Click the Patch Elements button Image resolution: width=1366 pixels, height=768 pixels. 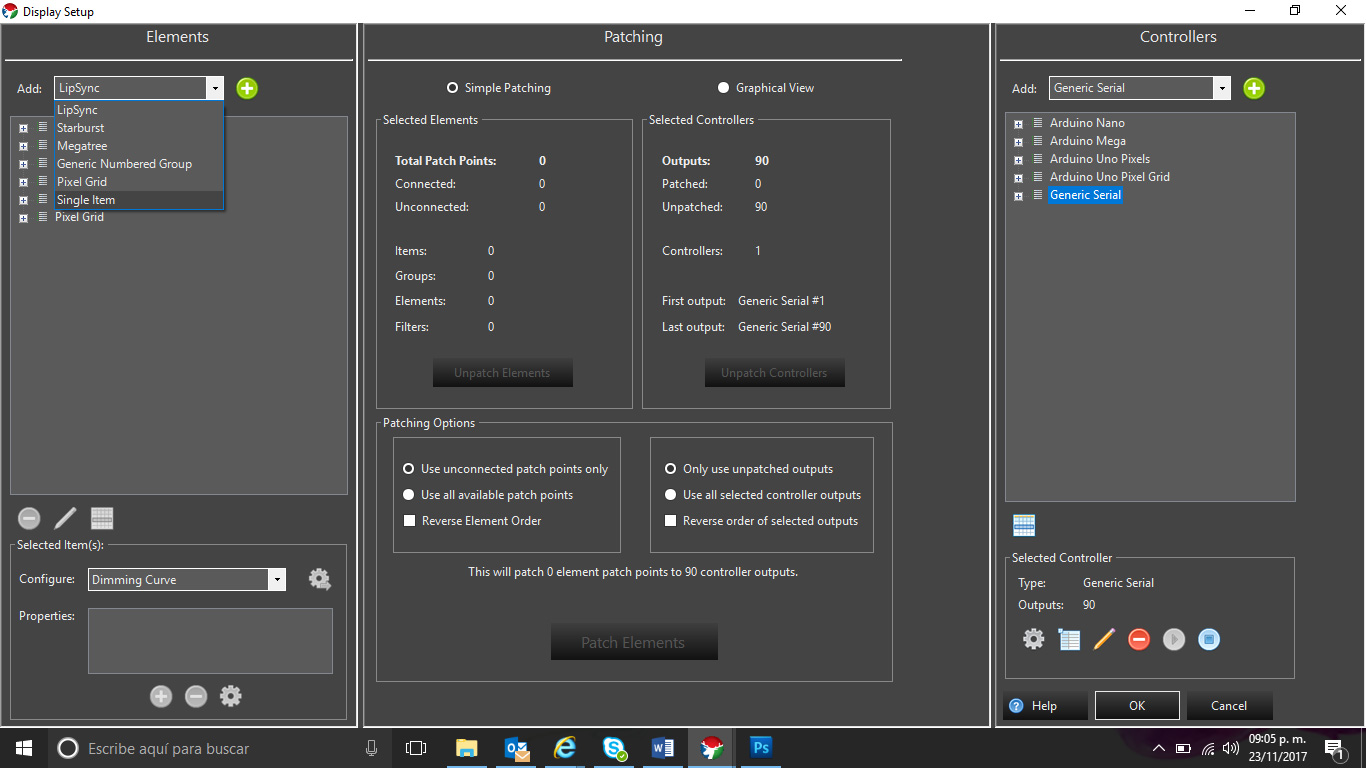pyautogui.click(x=634, y=642)
